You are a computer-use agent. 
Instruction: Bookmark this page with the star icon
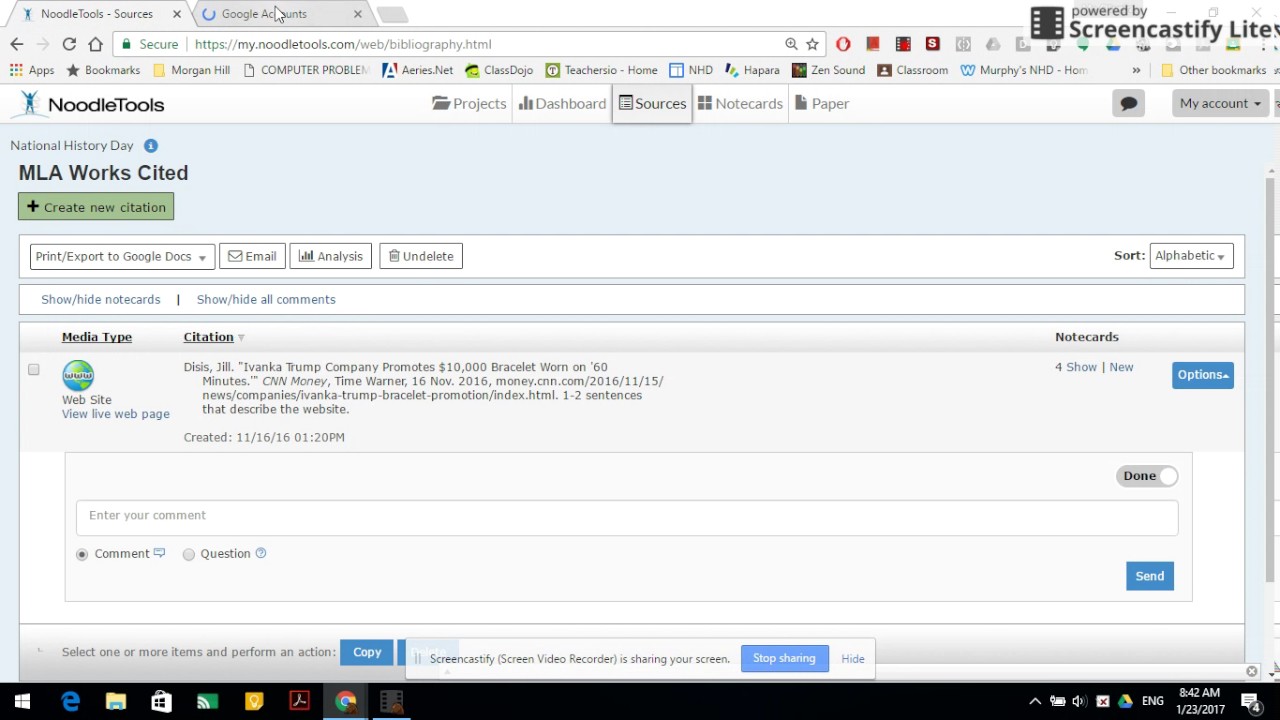812,44
